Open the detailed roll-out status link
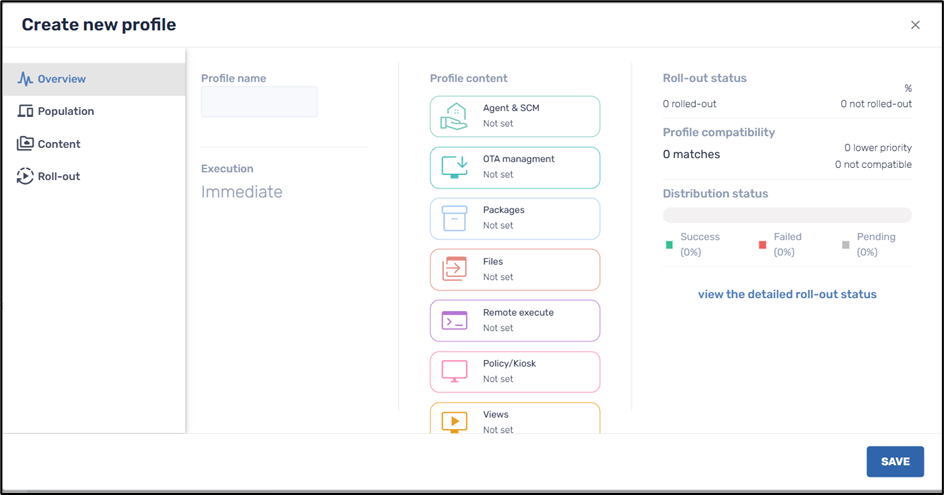This screenshot has height=495, width=944. point(787,294)
